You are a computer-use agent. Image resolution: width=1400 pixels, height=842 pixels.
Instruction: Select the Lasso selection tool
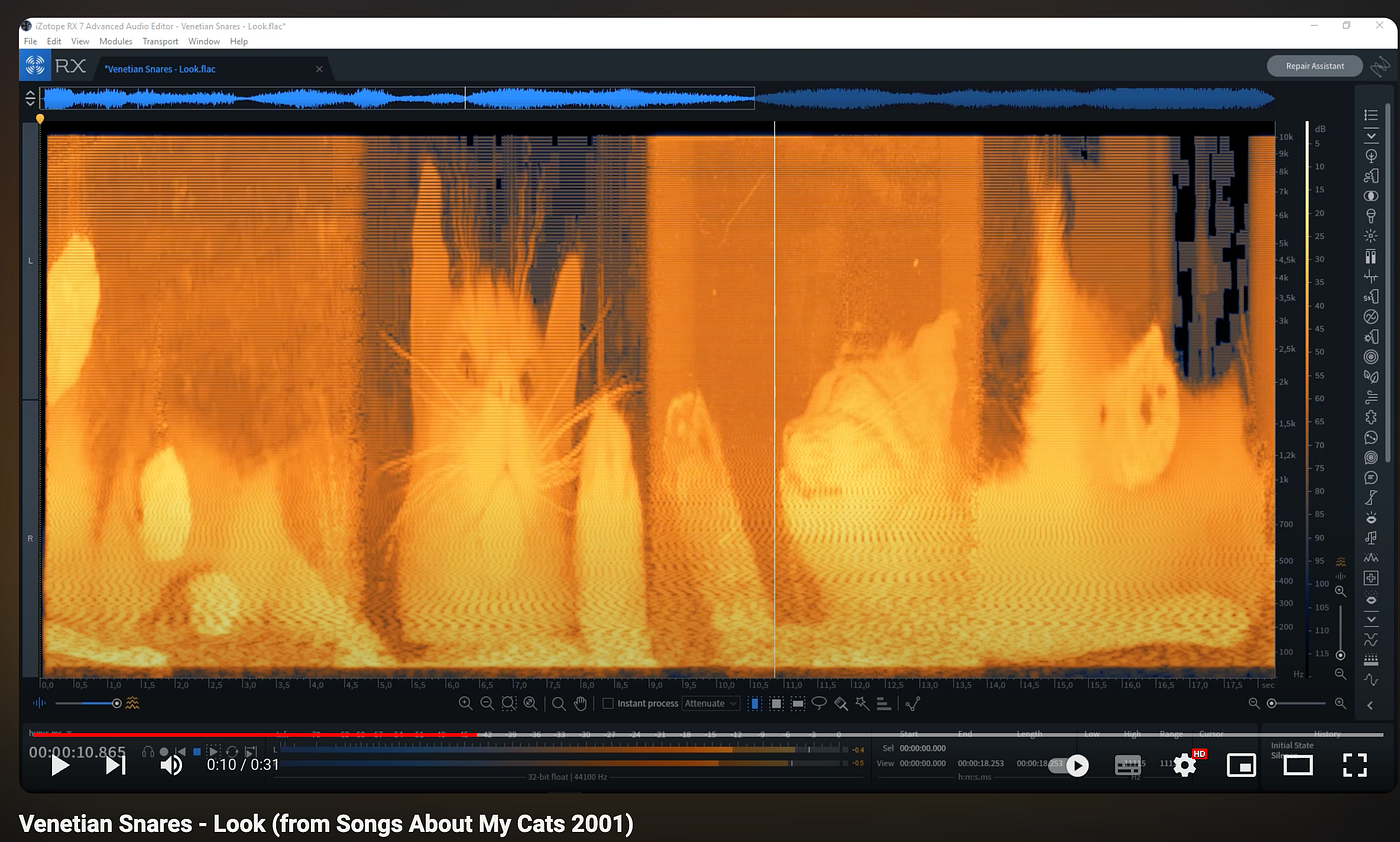819,704
